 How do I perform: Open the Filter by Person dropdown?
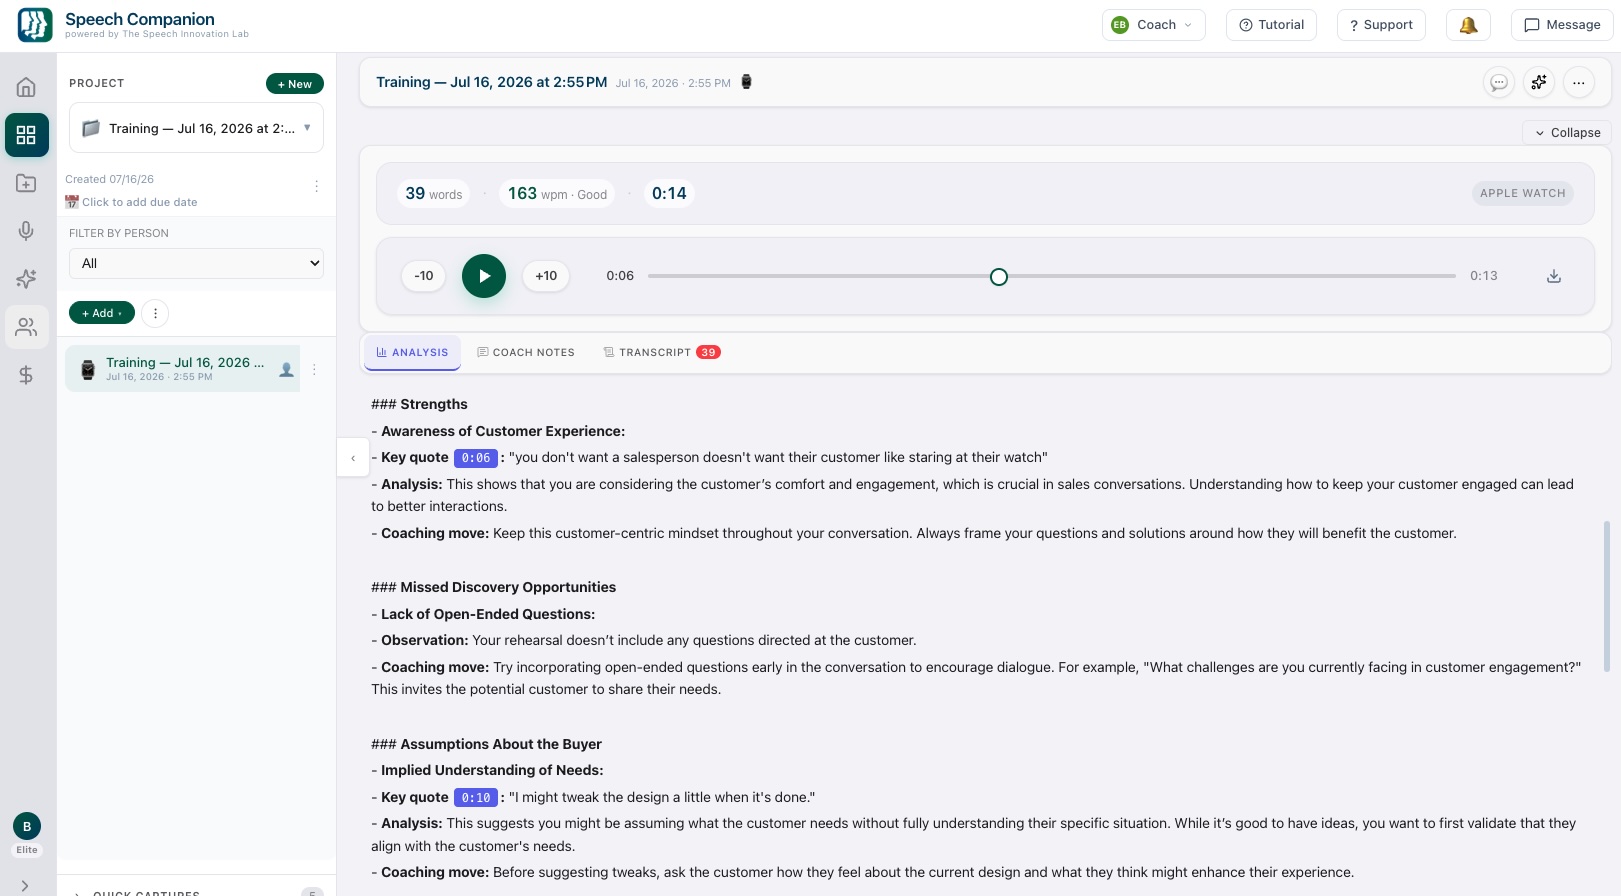(196, 263)
